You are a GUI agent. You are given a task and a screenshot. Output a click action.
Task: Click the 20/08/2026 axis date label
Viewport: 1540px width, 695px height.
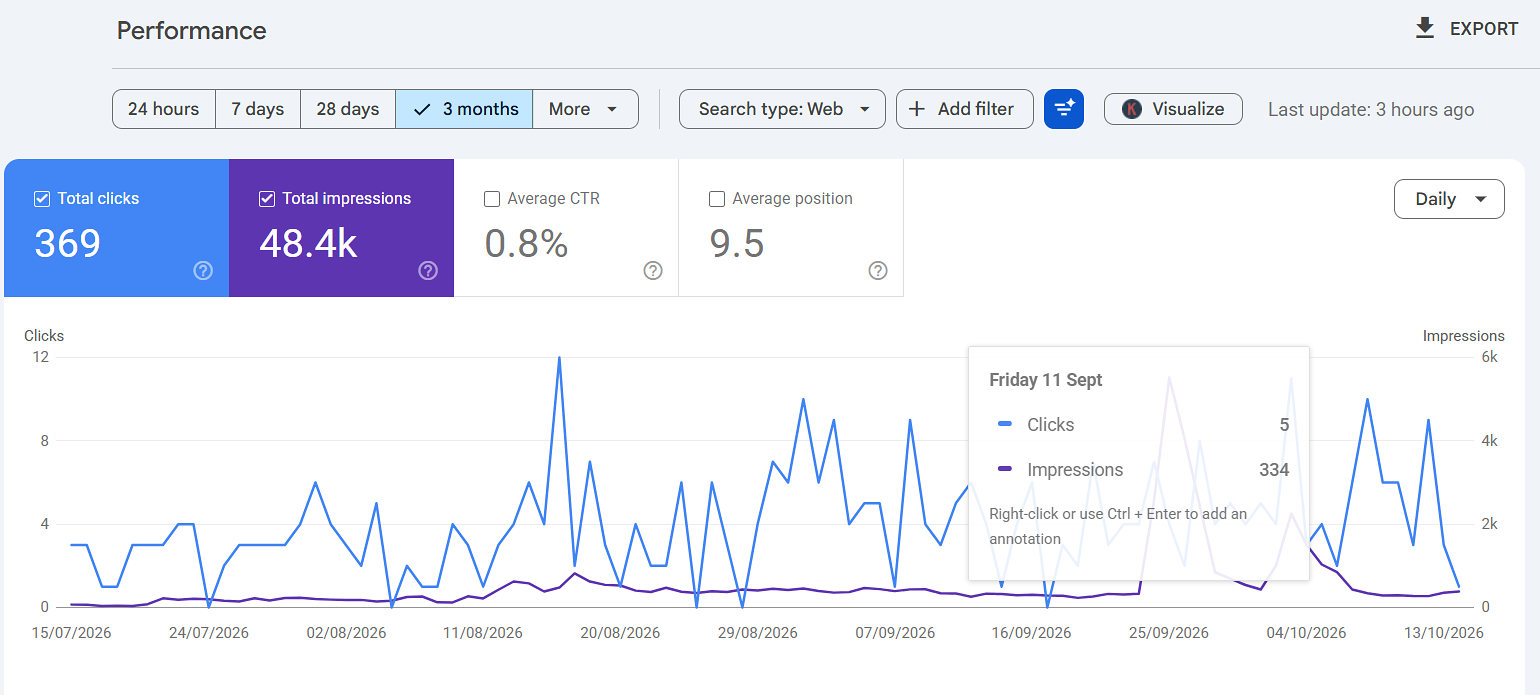(x=620, y=633)
